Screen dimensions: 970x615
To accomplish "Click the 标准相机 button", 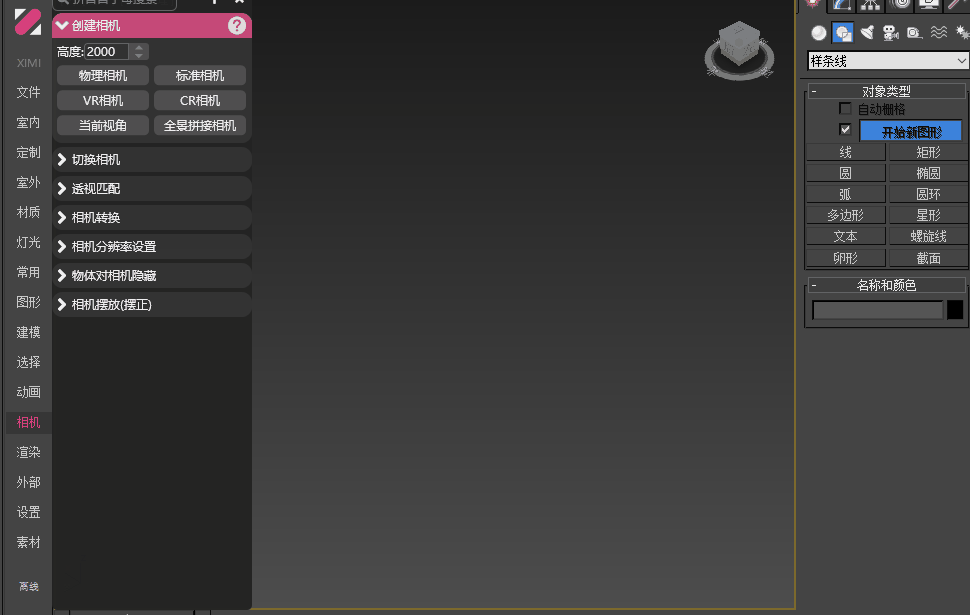I will (200, 75).
